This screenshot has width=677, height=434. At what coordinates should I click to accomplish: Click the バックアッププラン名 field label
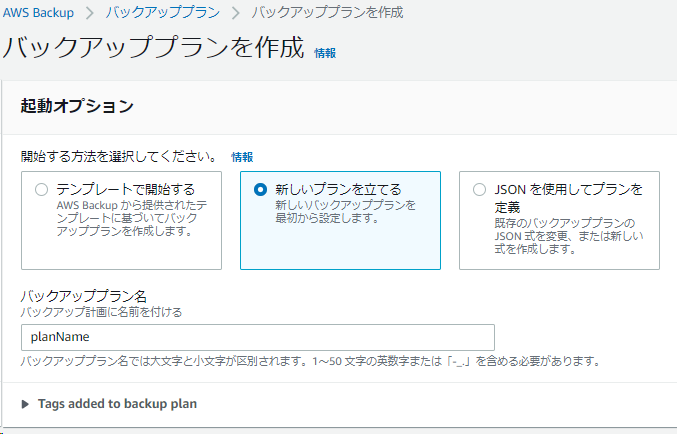84,297
